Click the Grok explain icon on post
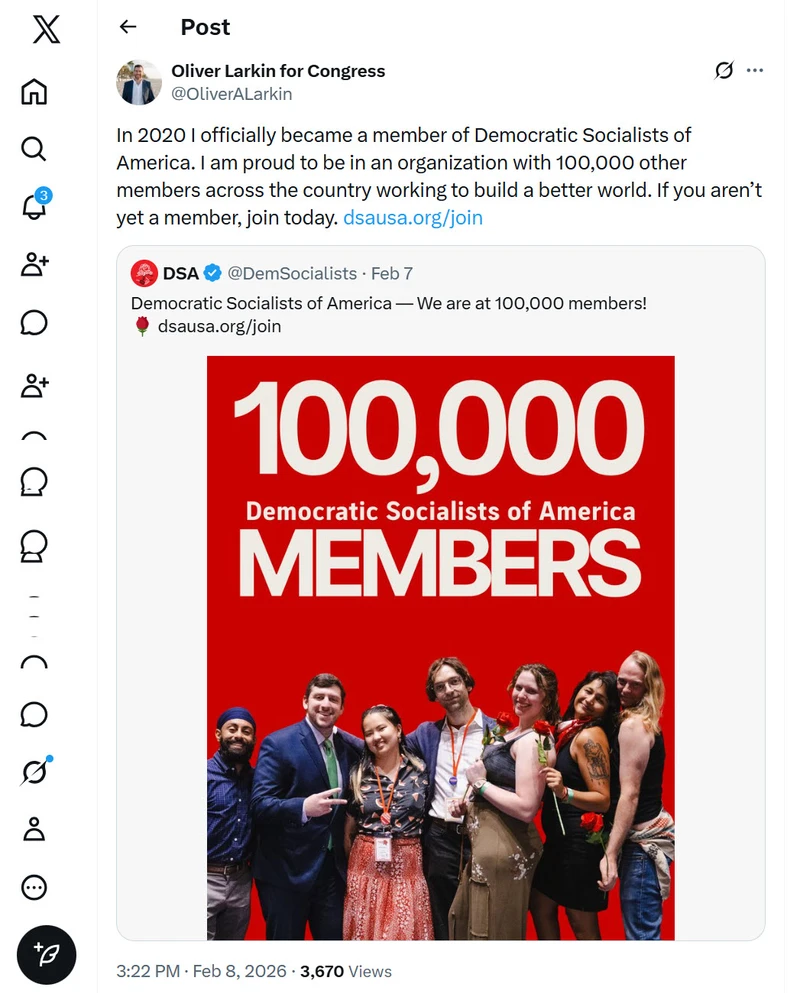The width and height of the screenshot is (800, 993). pos(724,70)
